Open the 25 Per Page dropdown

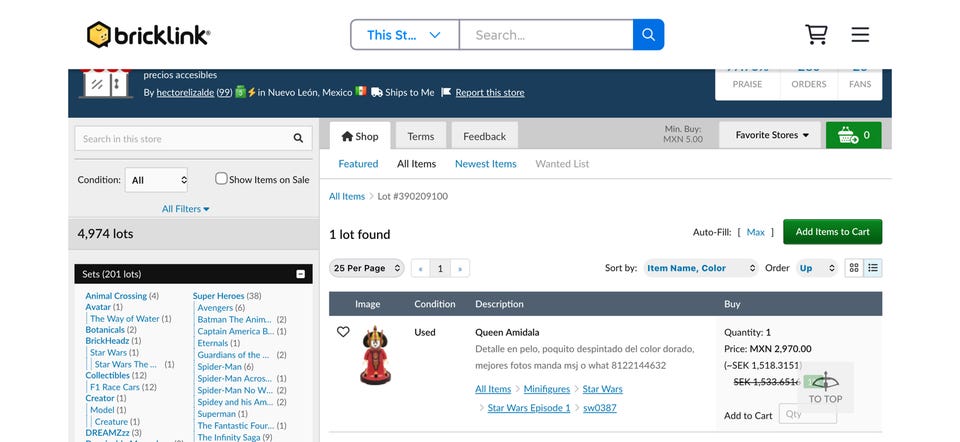pyautogui.click(x=367, y=268)
